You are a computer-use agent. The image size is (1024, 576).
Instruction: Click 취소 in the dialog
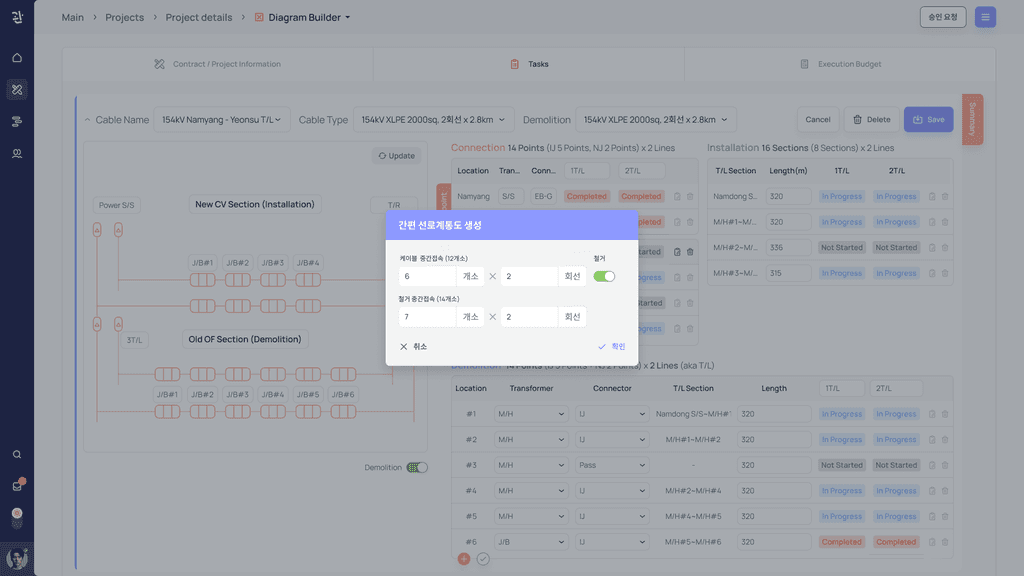point(413,347)
